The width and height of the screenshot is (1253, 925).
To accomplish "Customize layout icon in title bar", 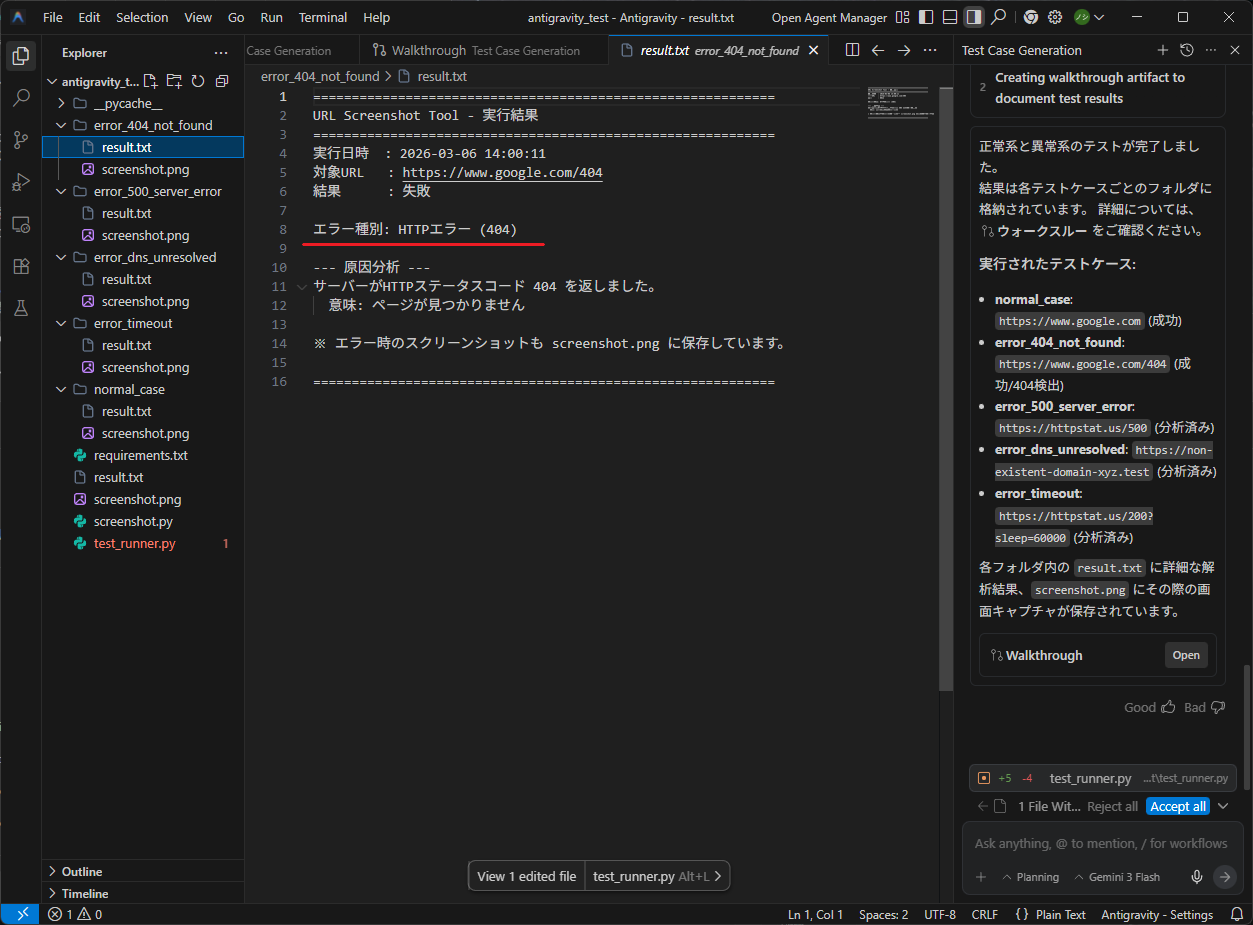I will click(x=903, y=17).
